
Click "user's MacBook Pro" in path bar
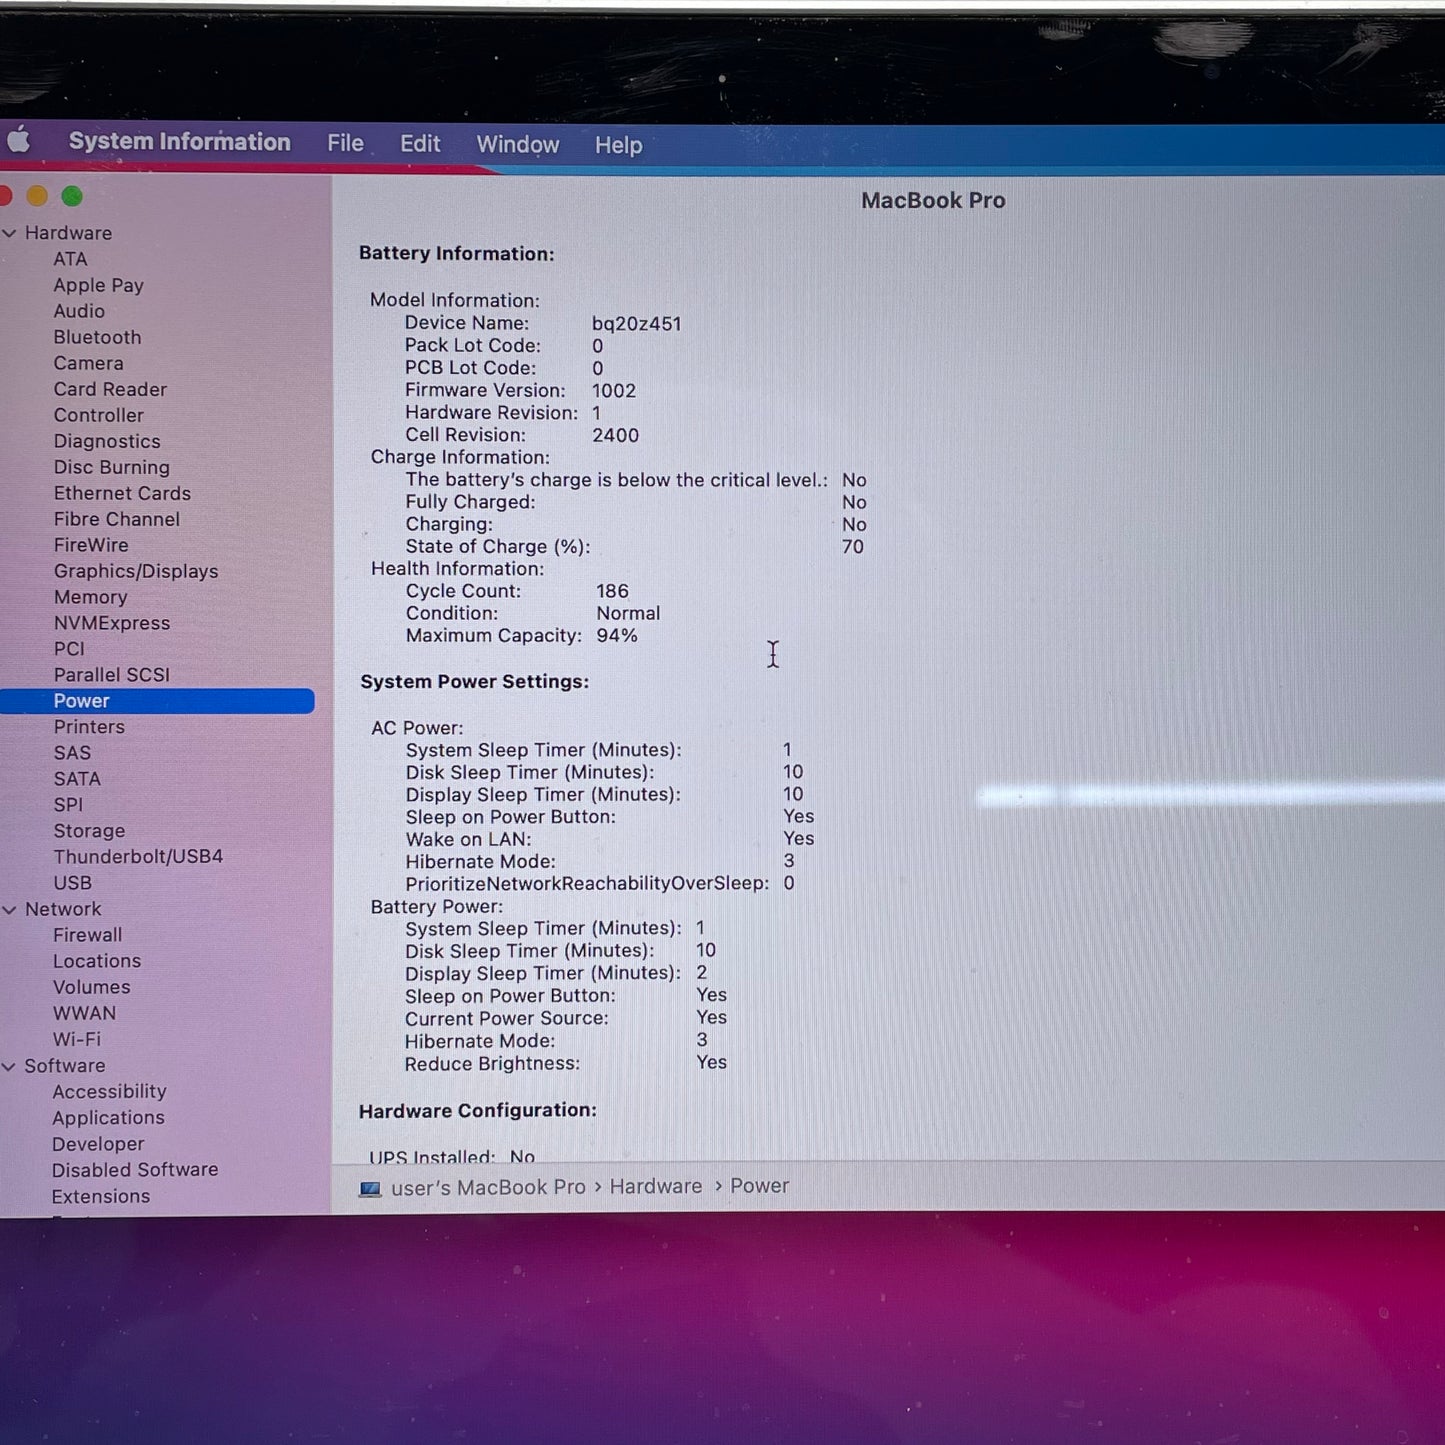488,1187
